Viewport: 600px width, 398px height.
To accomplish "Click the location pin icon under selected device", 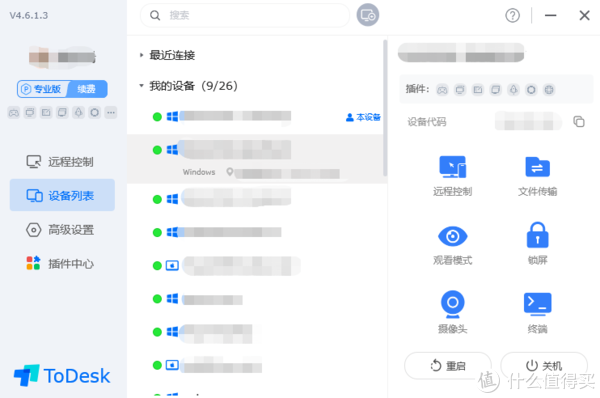I will click(x=230, y=172).
